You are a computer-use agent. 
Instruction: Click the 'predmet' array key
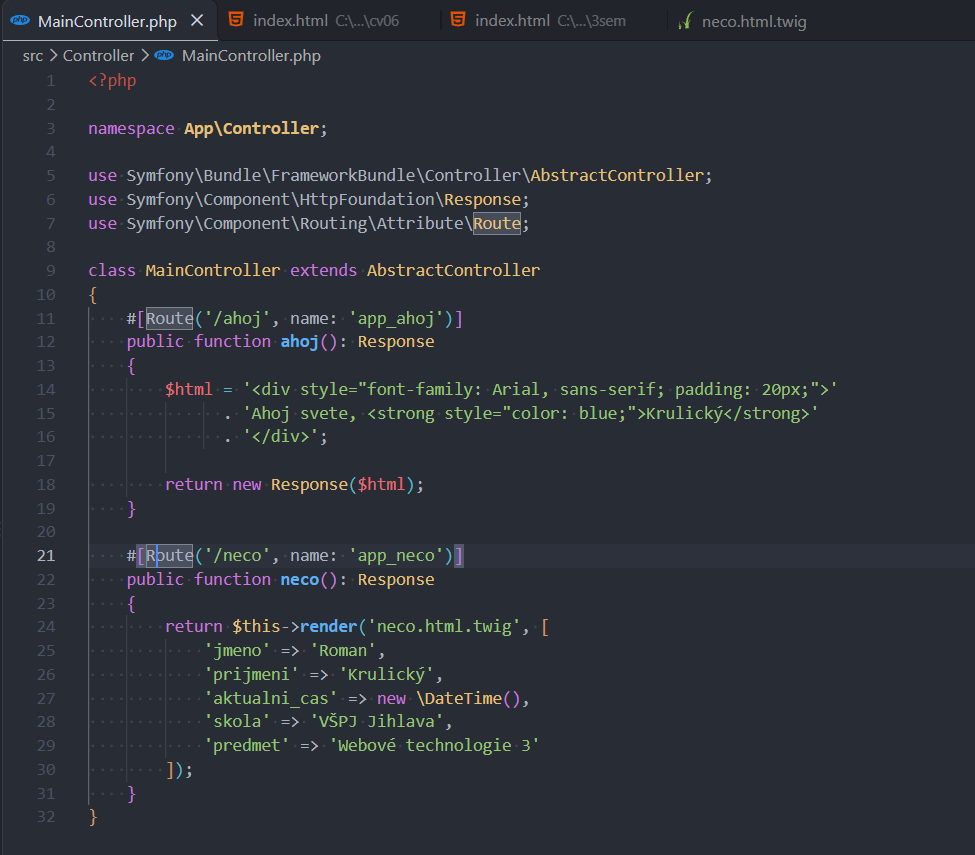247,745
